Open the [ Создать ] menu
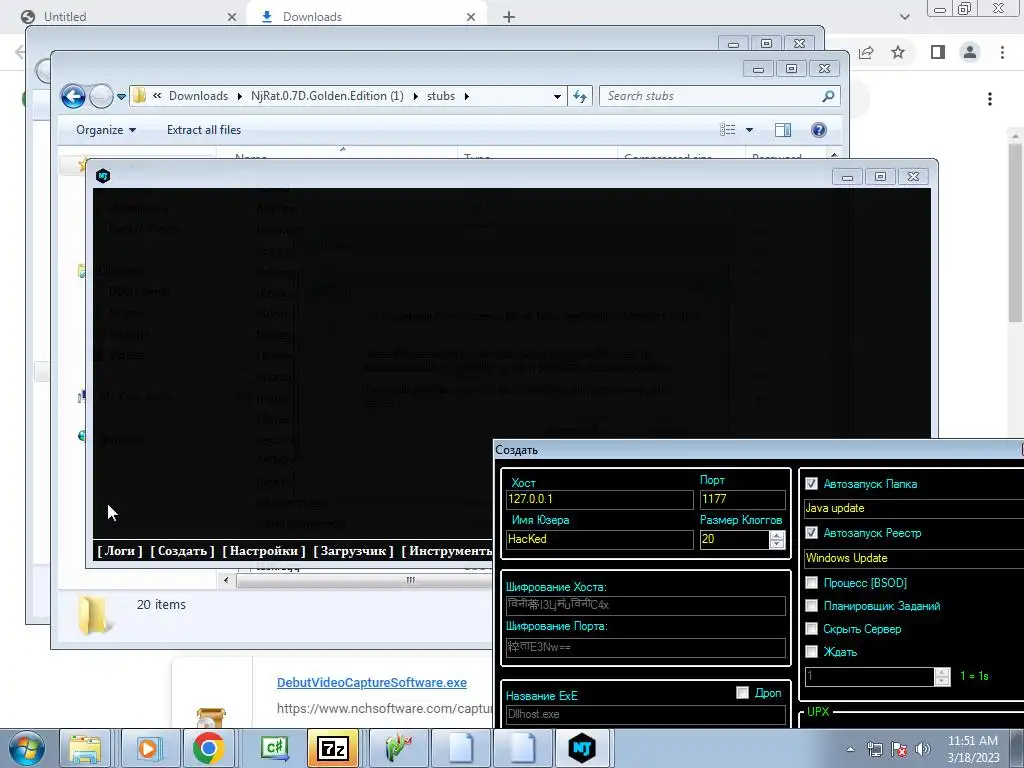Screen dimensions: 1024x768 pyautogui.click(x=182, y=551)
